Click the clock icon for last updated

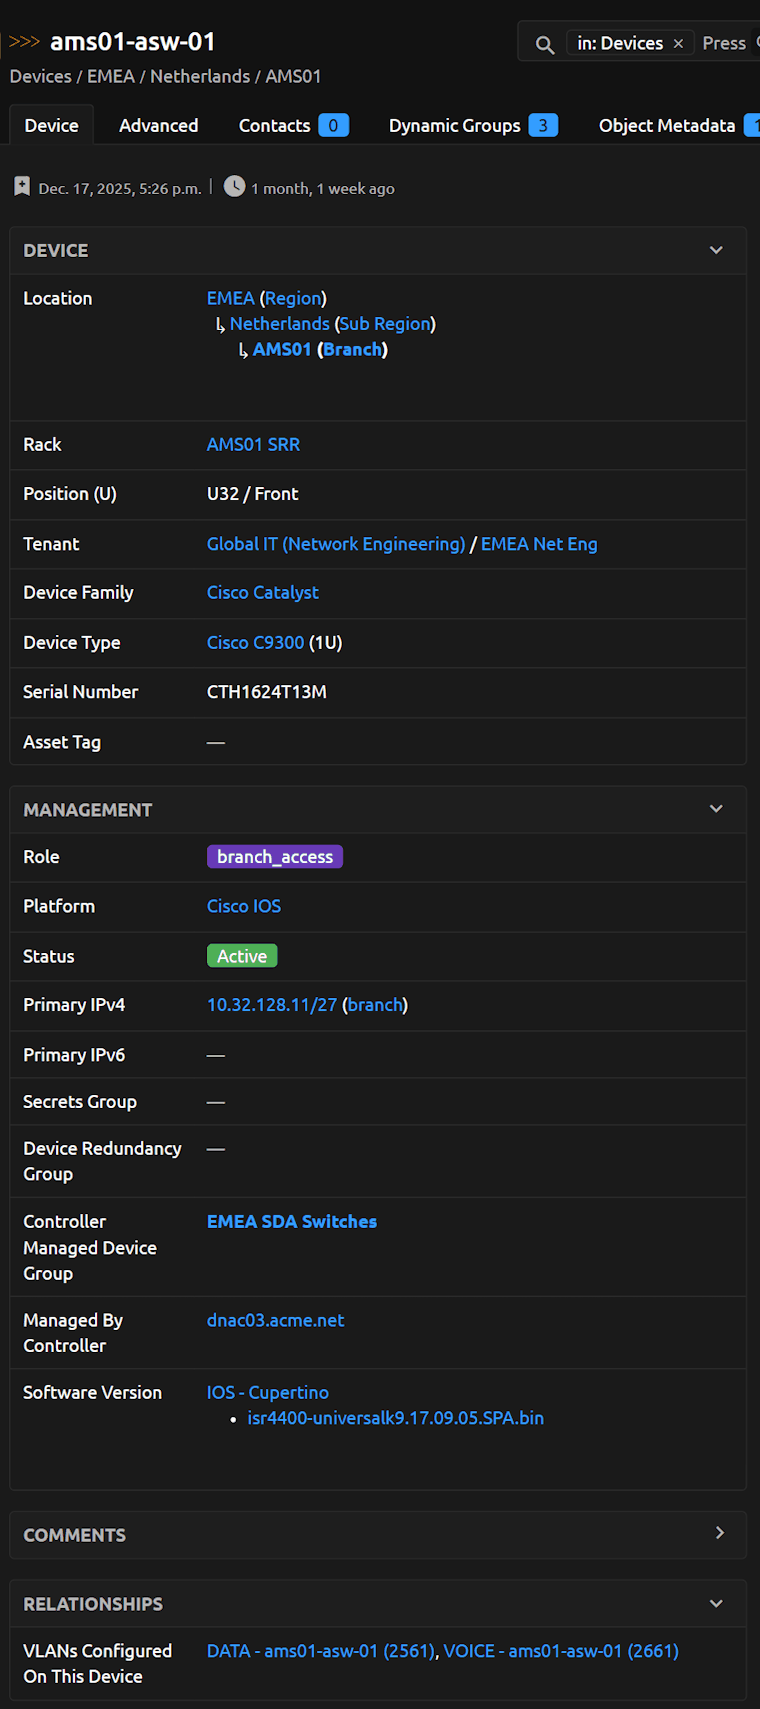click(x=234, y=187)
